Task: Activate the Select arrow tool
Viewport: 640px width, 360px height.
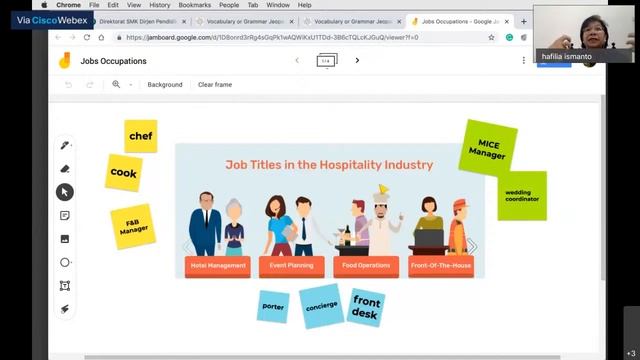Action: pos(64,192)
